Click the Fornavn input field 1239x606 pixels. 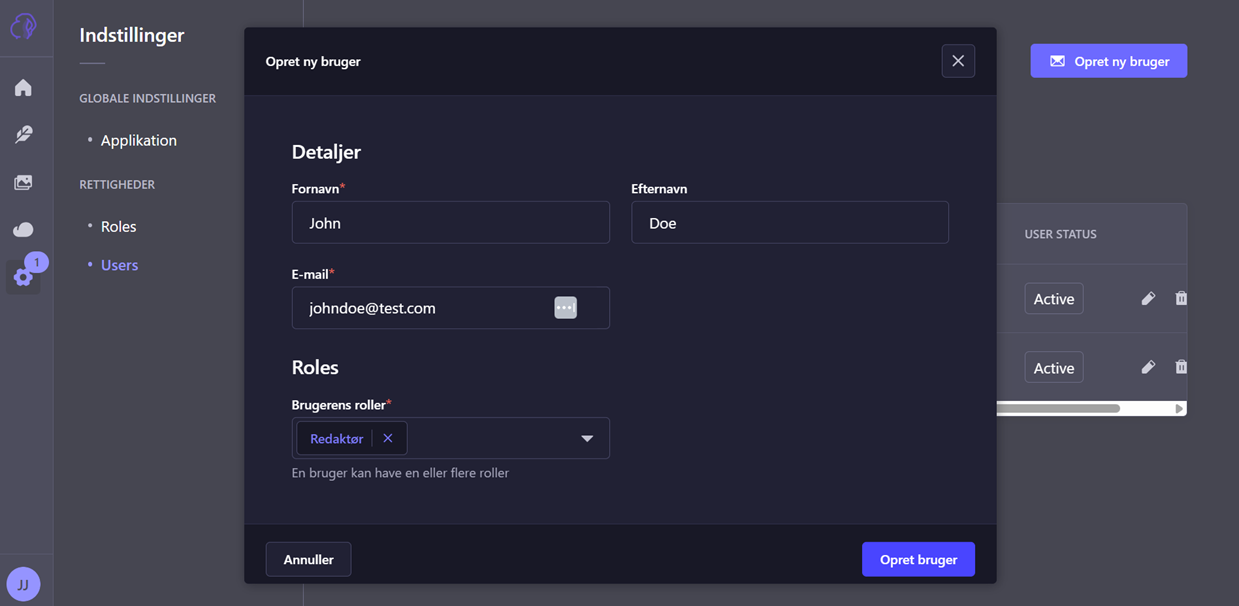click(450, 223)
